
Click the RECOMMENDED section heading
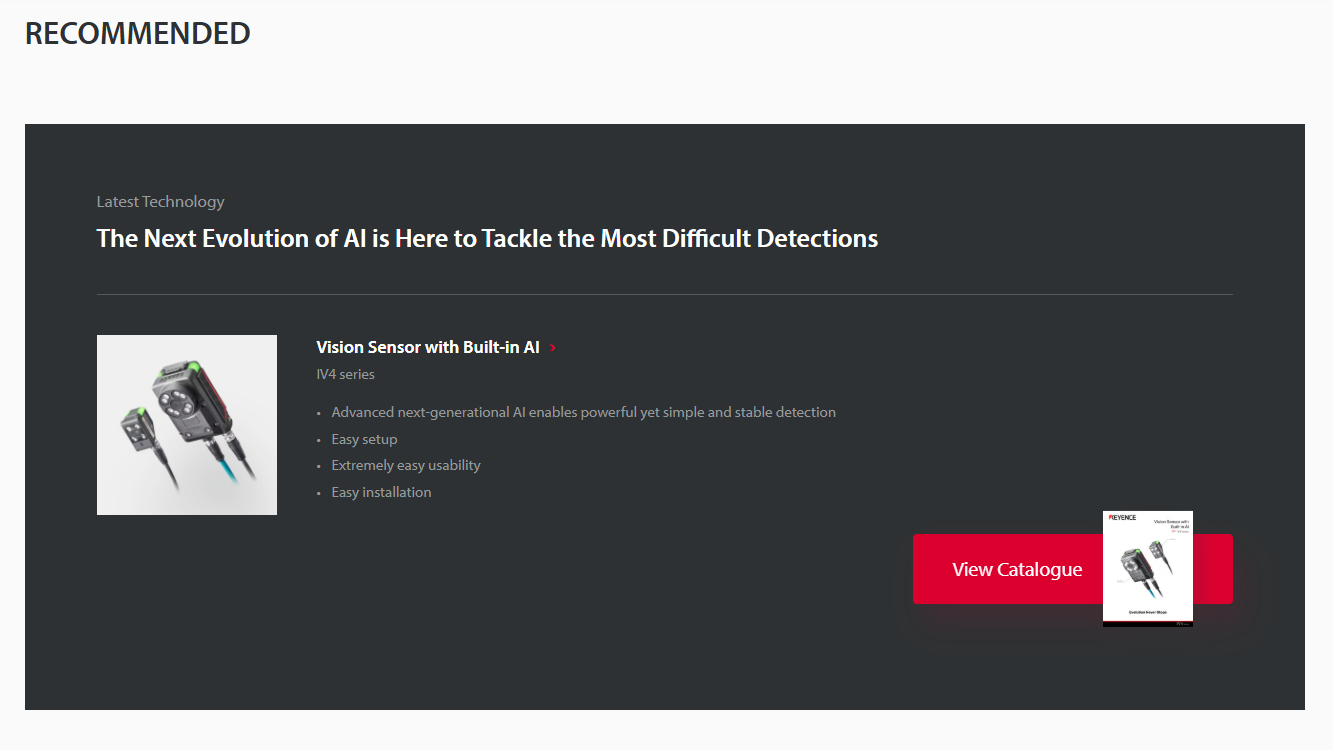coord(137,33)
